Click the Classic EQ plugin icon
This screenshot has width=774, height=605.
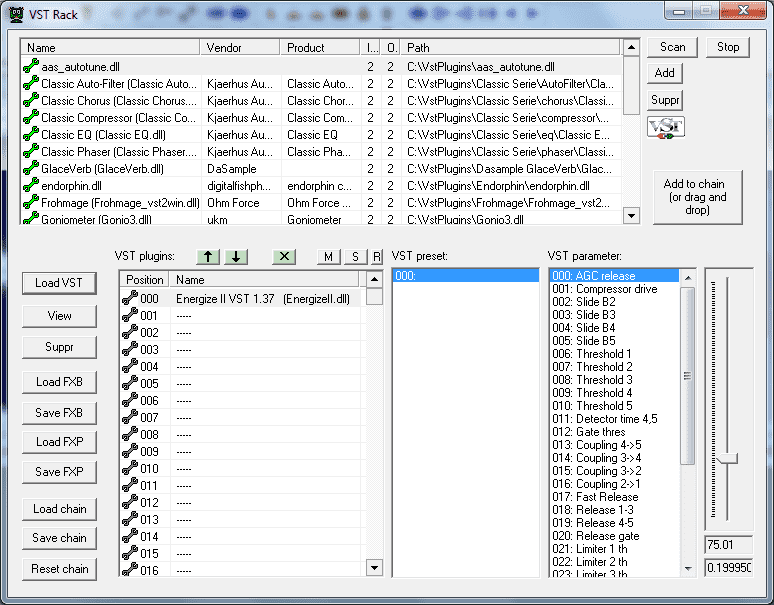coord(31,134)
